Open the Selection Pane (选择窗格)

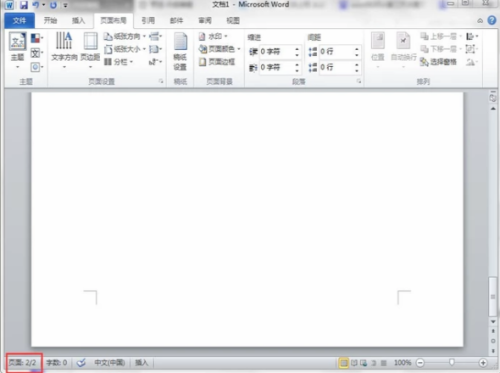click(438, 62)
